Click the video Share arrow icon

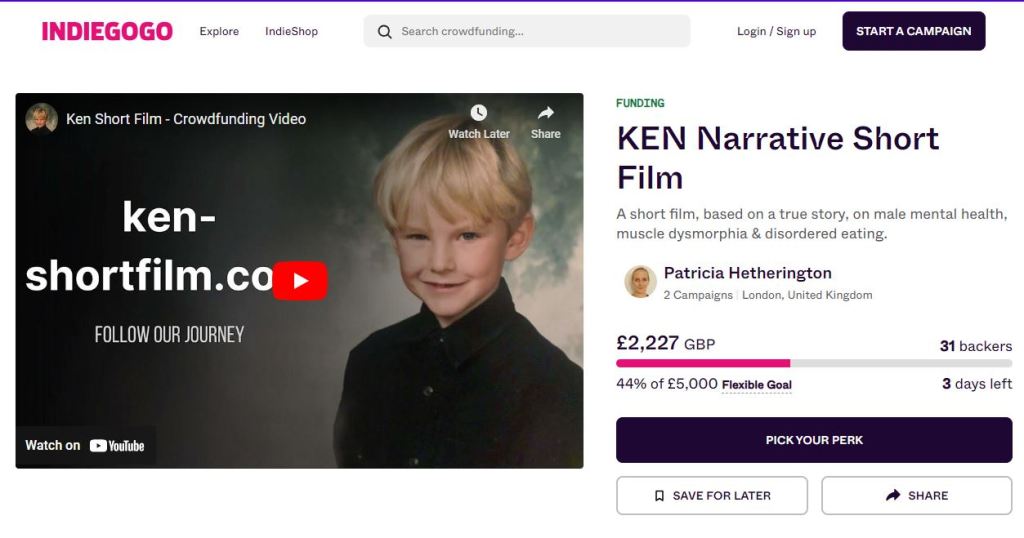click(546, 113)
